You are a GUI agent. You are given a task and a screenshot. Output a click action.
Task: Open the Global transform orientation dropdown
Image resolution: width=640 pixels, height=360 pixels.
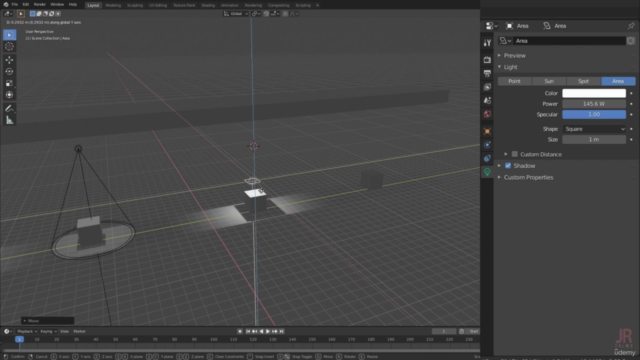pos(236,13)
